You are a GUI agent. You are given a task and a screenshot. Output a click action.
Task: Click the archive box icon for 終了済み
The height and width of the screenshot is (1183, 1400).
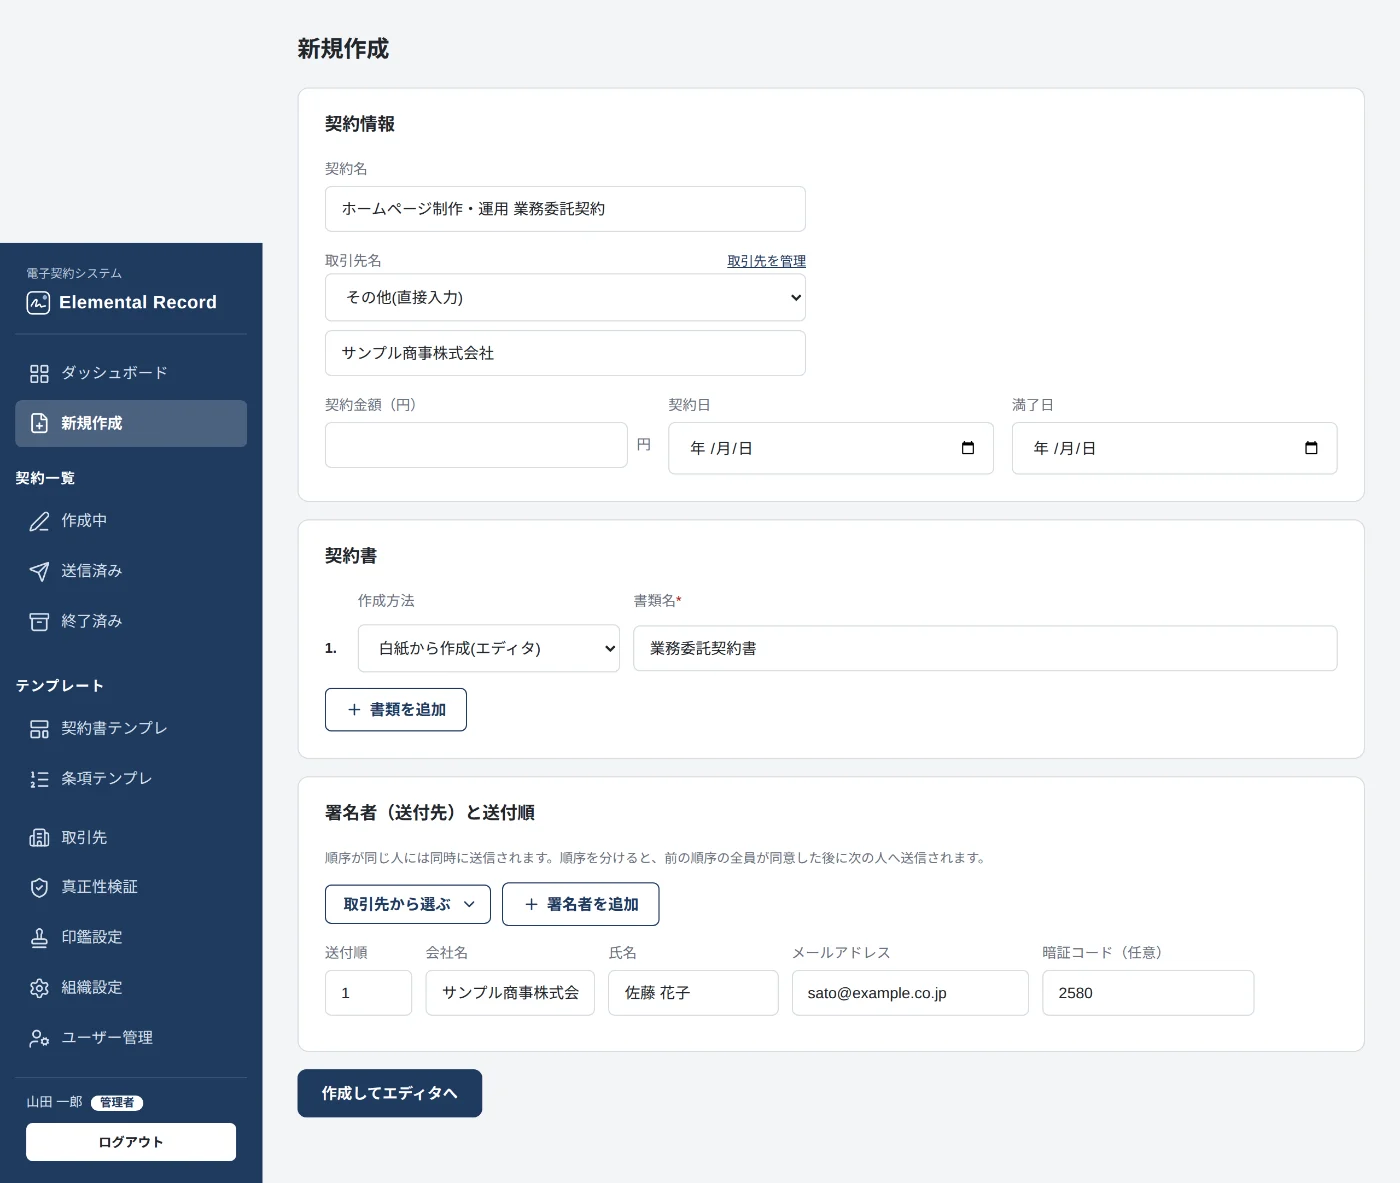[x=39, y=622]
